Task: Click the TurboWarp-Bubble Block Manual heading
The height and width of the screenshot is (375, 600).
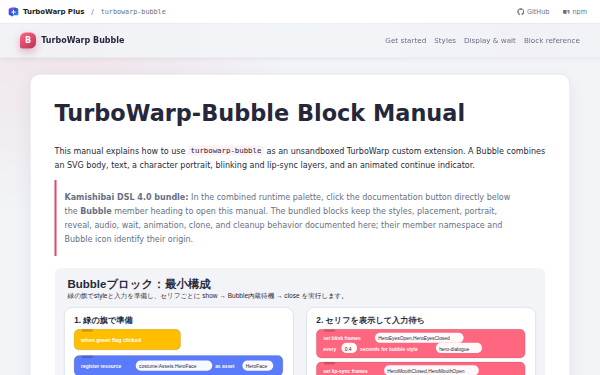Action: (x=259, y=113)
